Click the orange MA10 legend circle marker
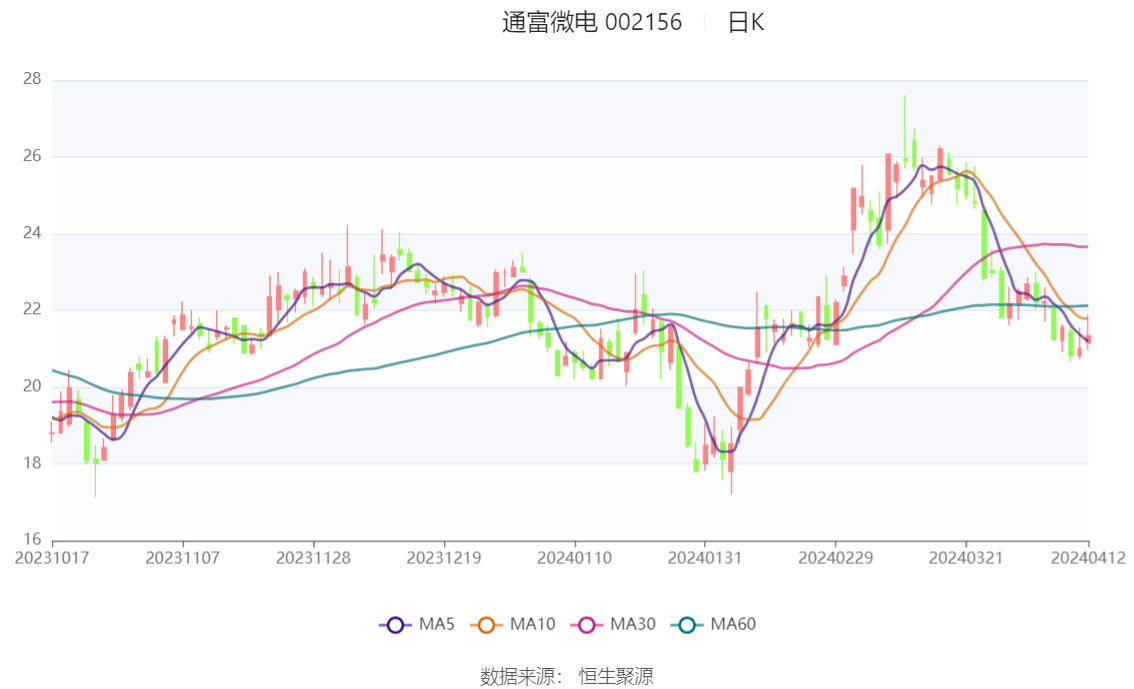The height and width of the screenshot is (689, 1134). (486, 625)
